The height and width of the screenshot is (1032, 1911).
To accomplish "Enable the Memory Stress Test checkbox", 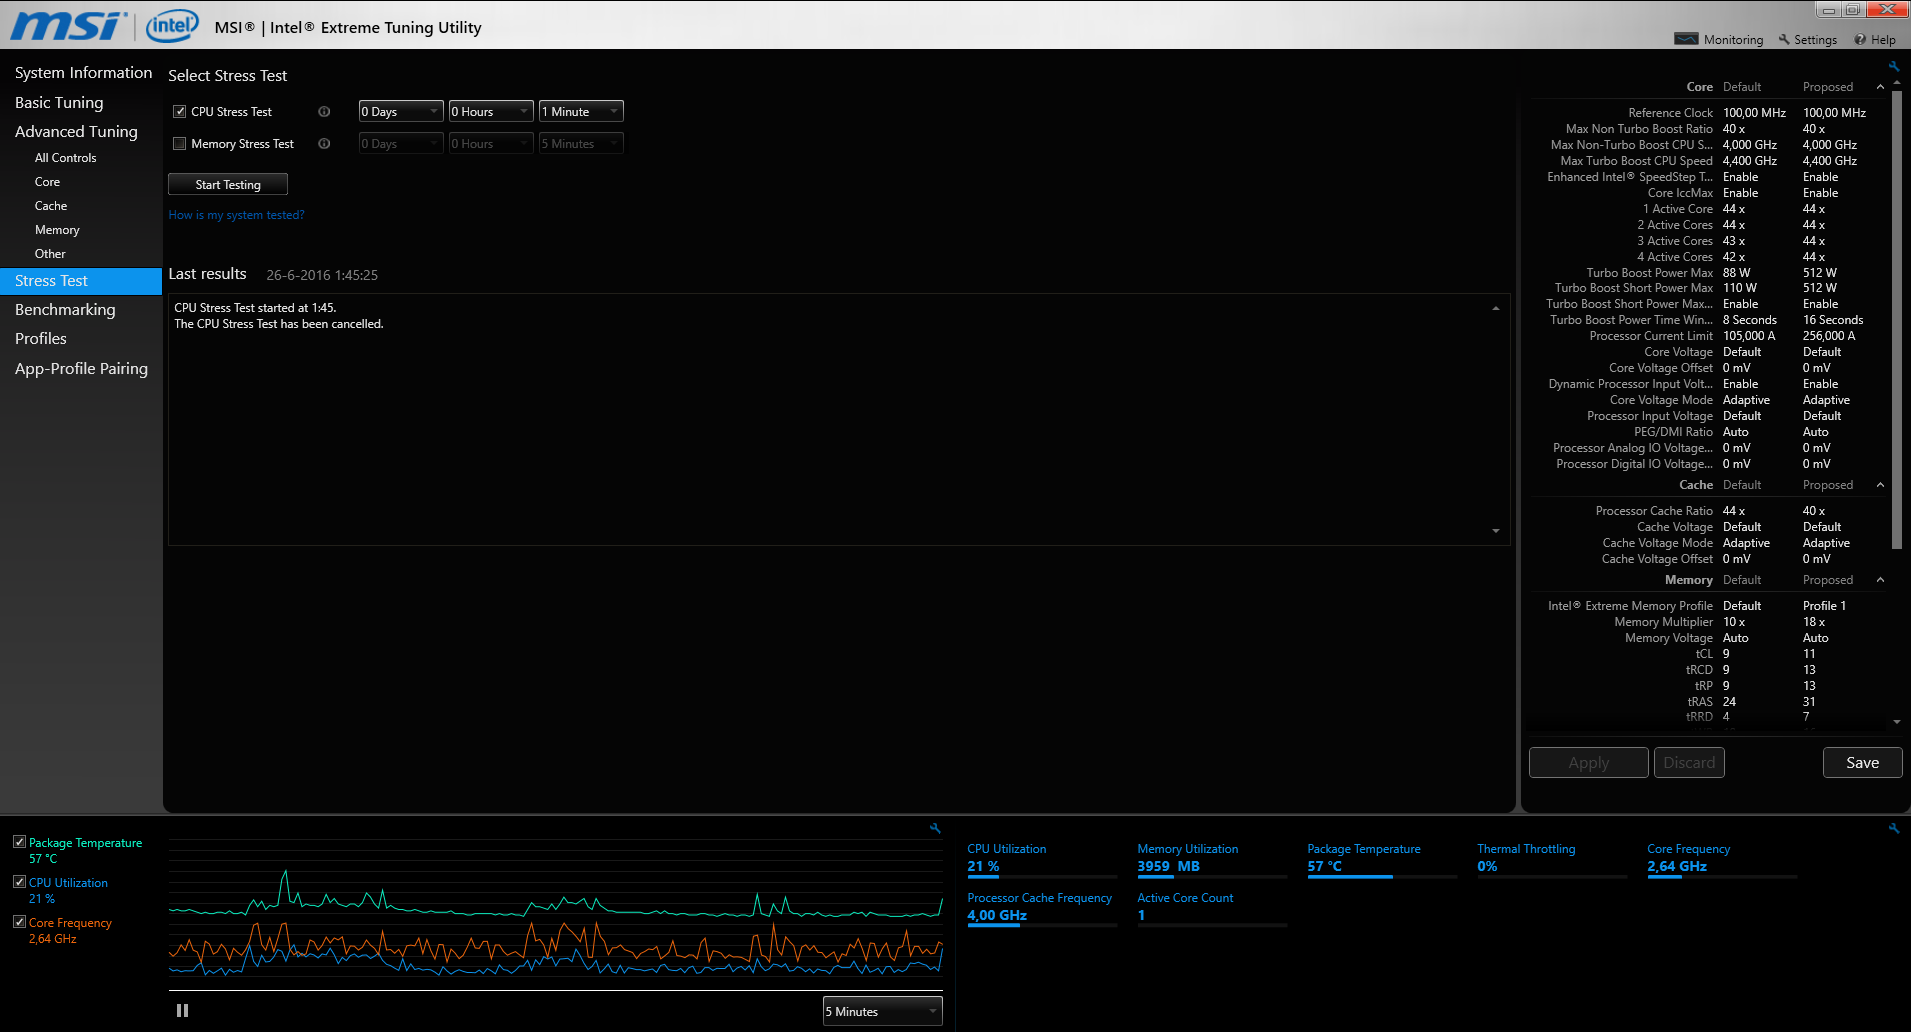I will point(180,144).
